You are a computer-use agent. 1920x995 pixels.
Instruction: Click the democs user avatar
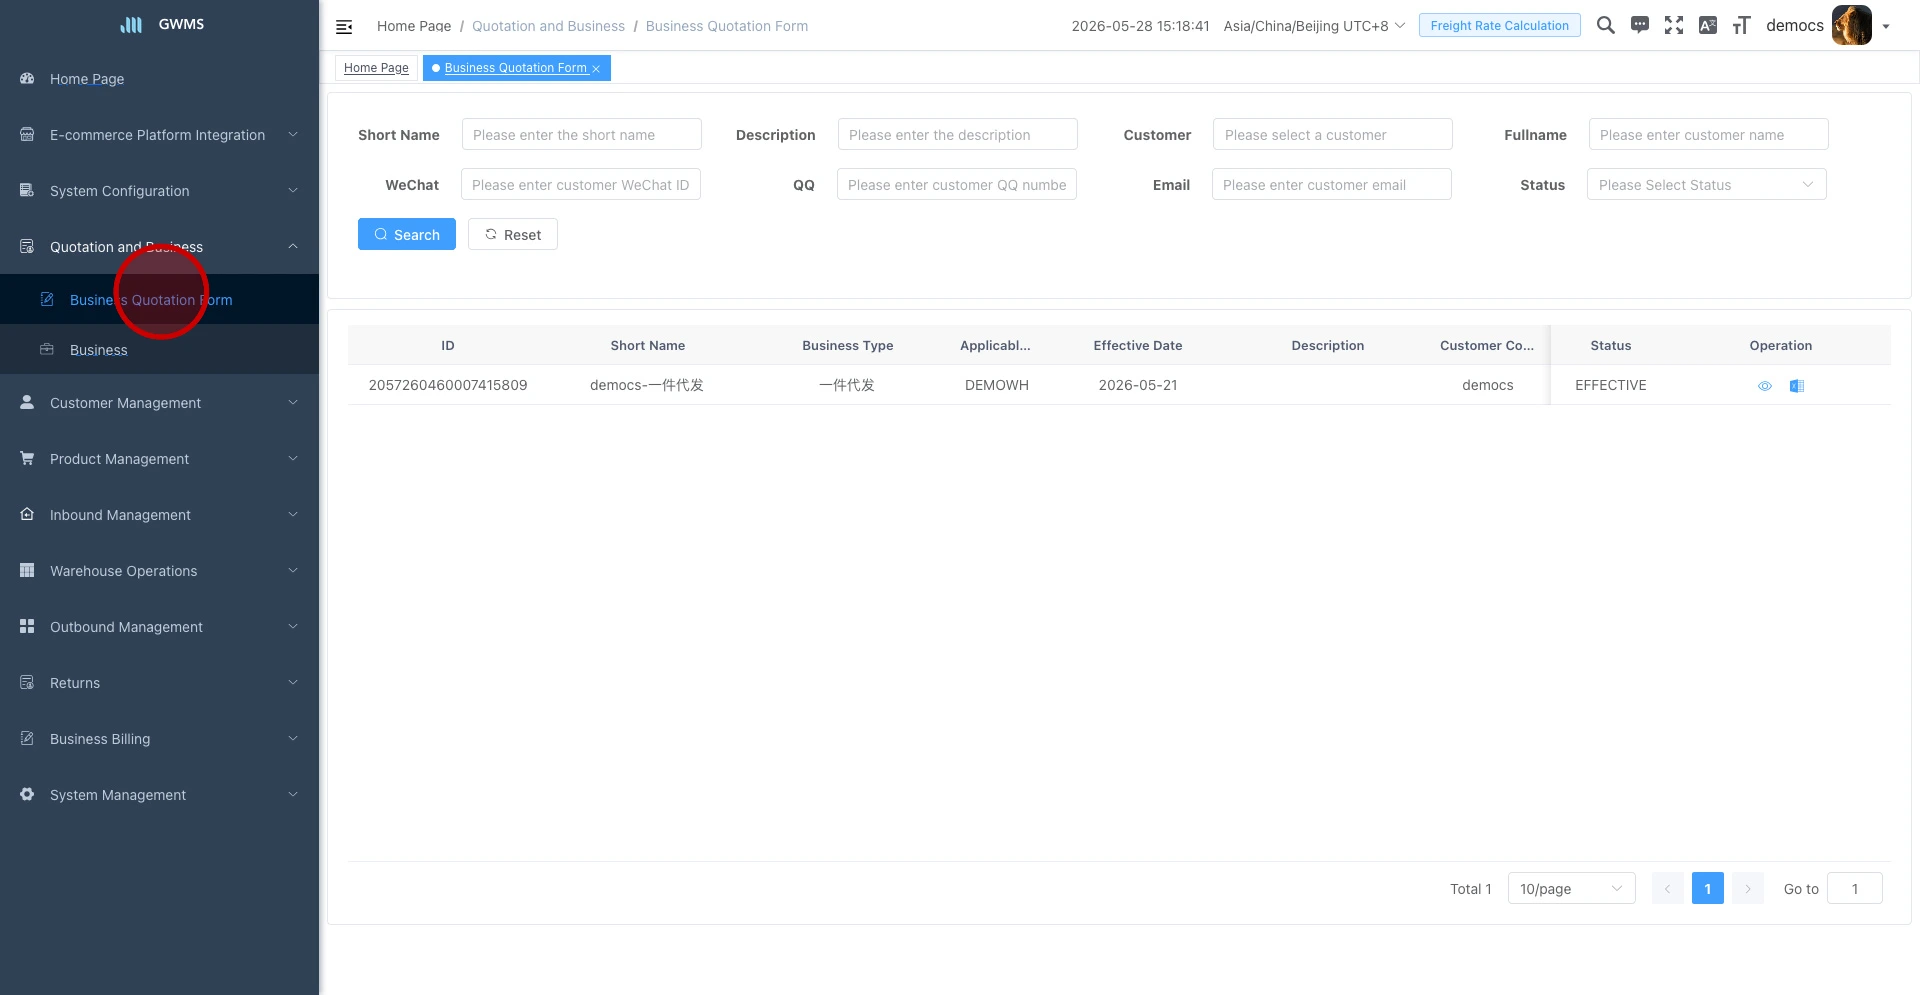[x=1852, y=25]
